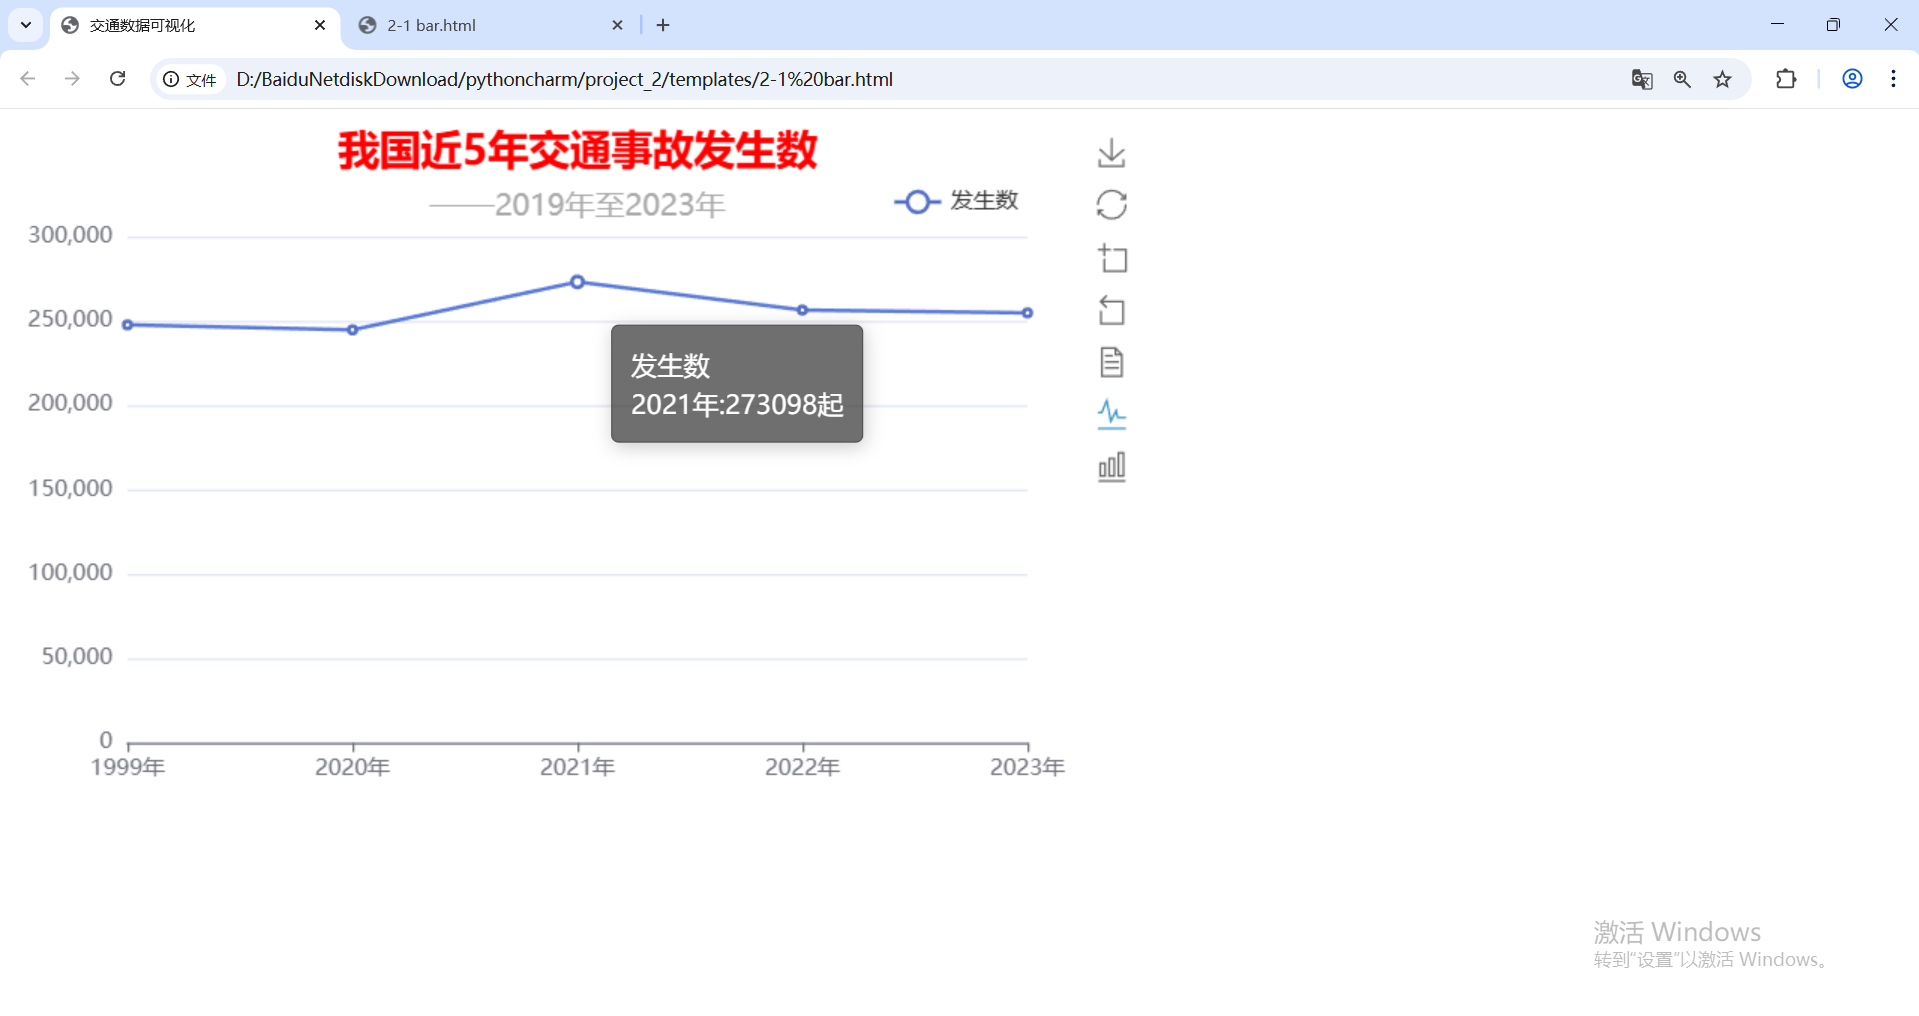Open the Chrome three-dot menu
This screenshot has width=1919, height=1016.
(x=1893, y=79)
